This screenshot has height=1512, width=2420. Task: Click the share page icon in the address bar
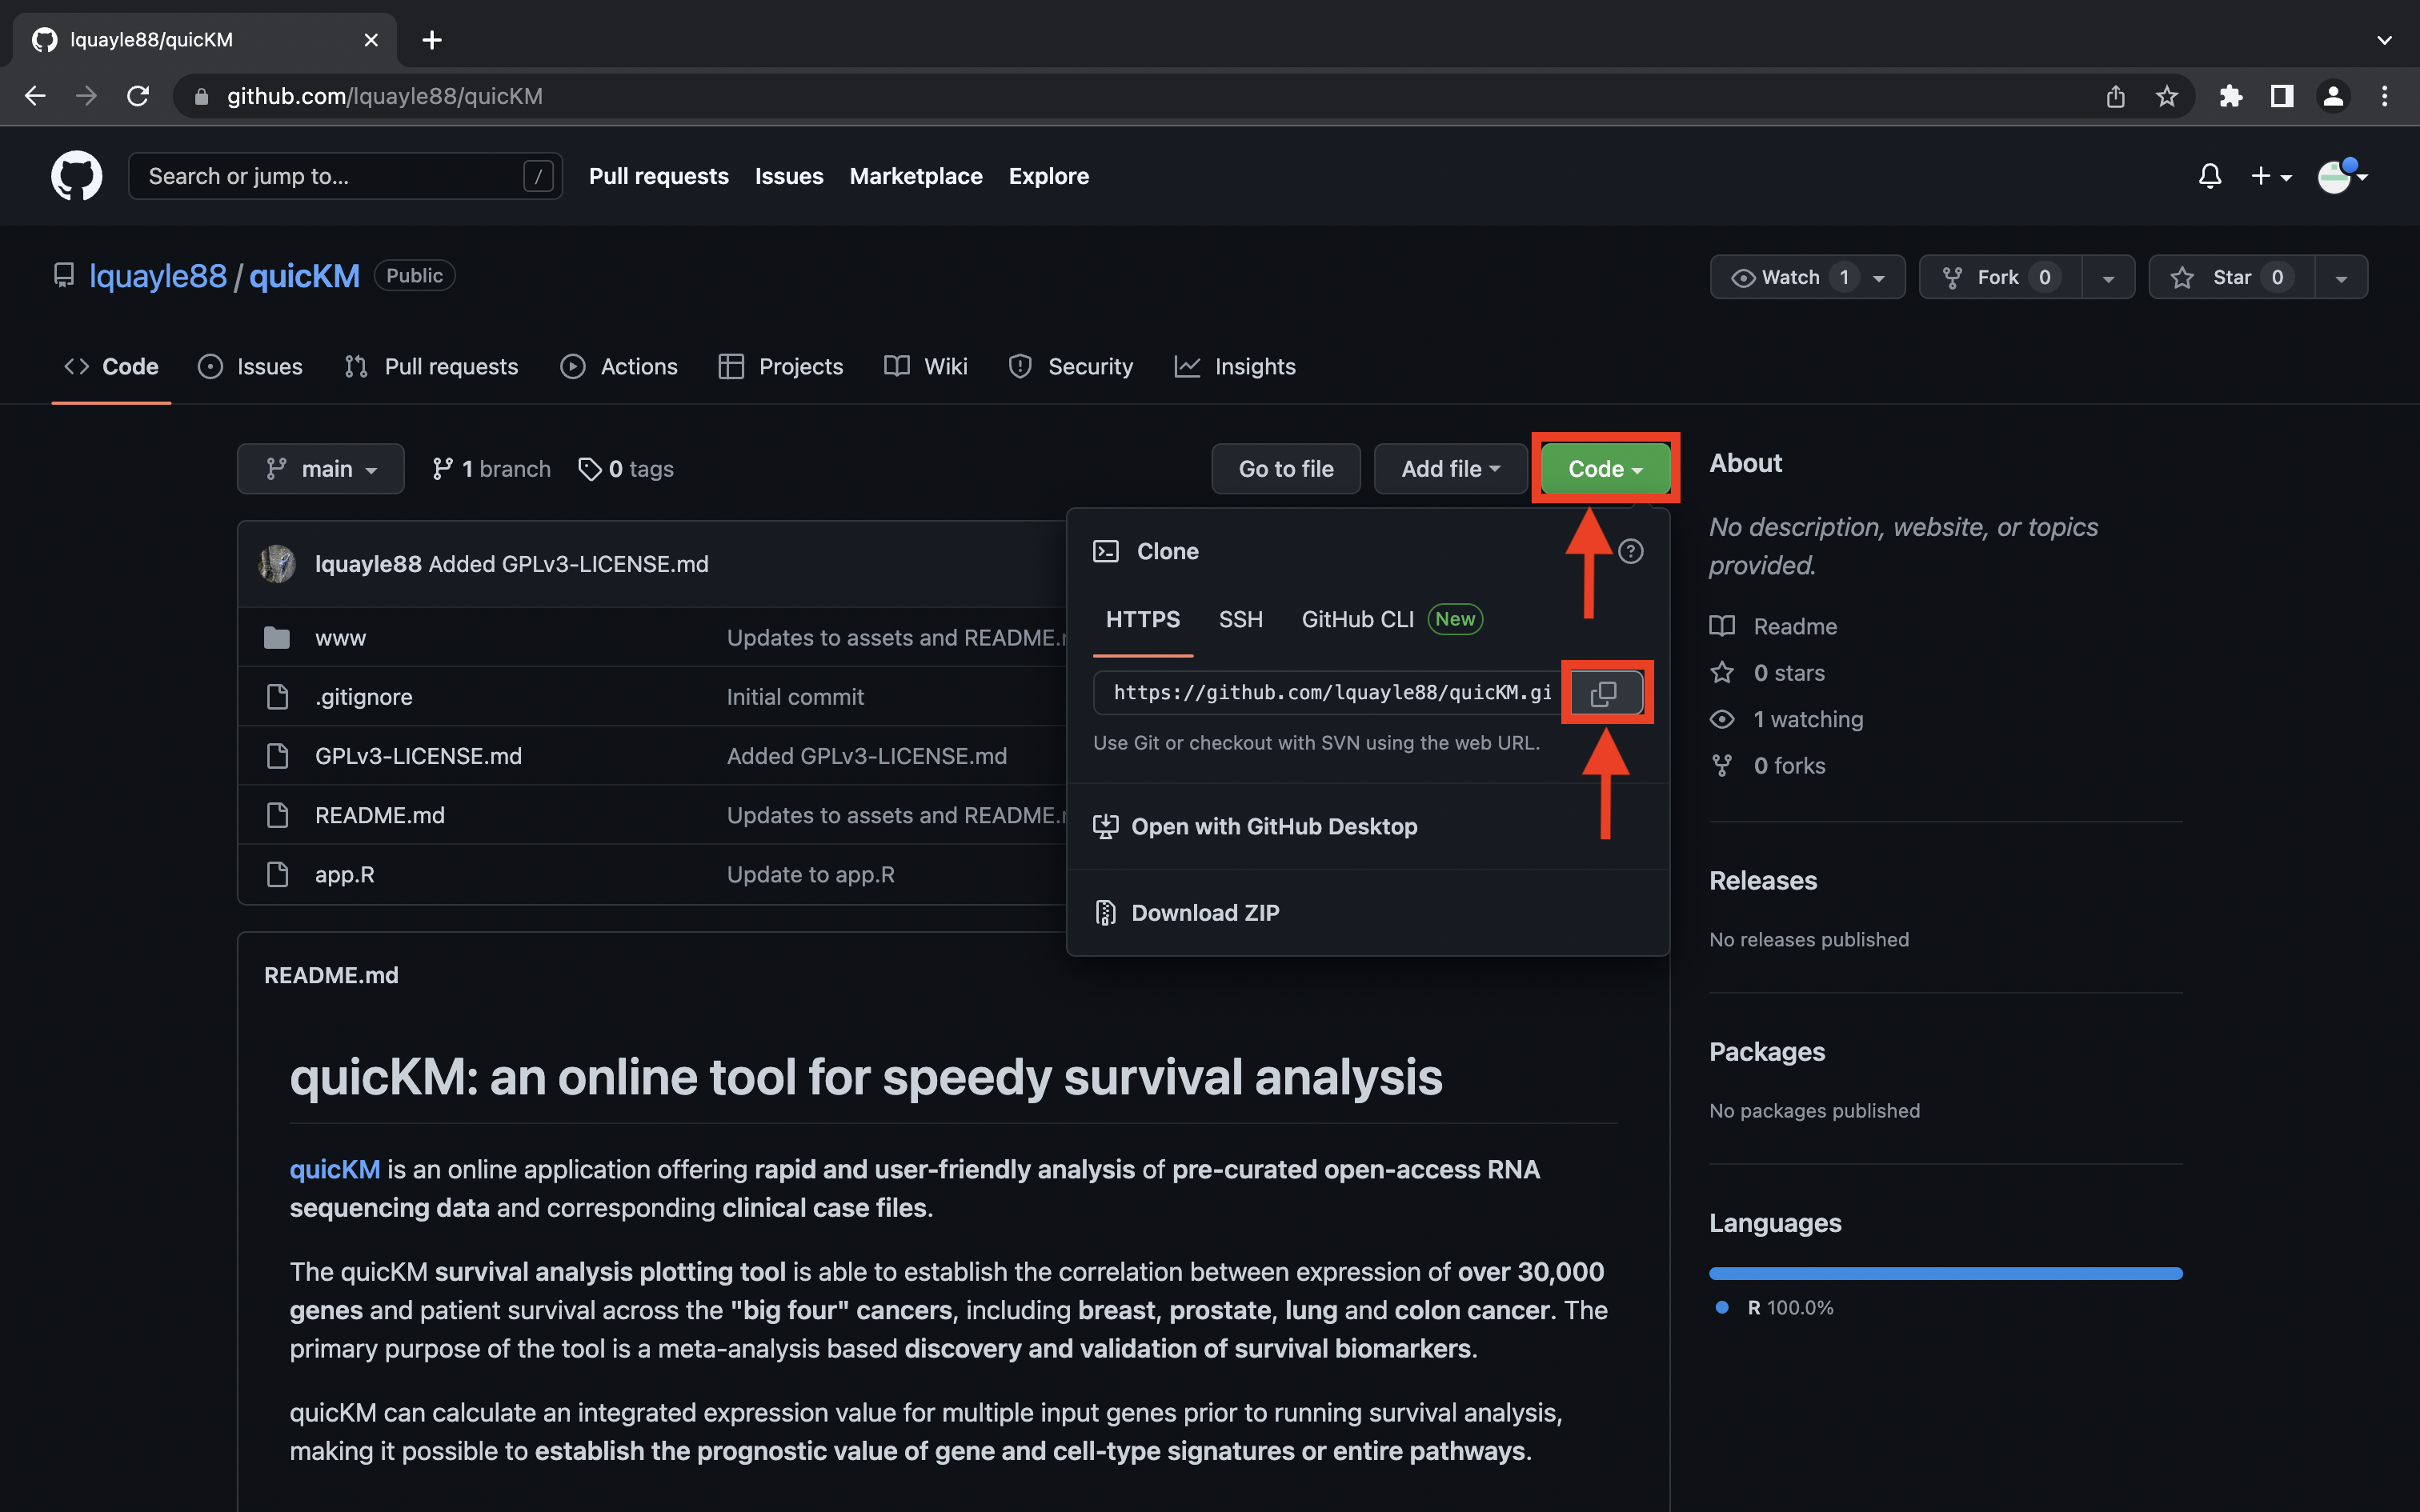pos(2115,96)
